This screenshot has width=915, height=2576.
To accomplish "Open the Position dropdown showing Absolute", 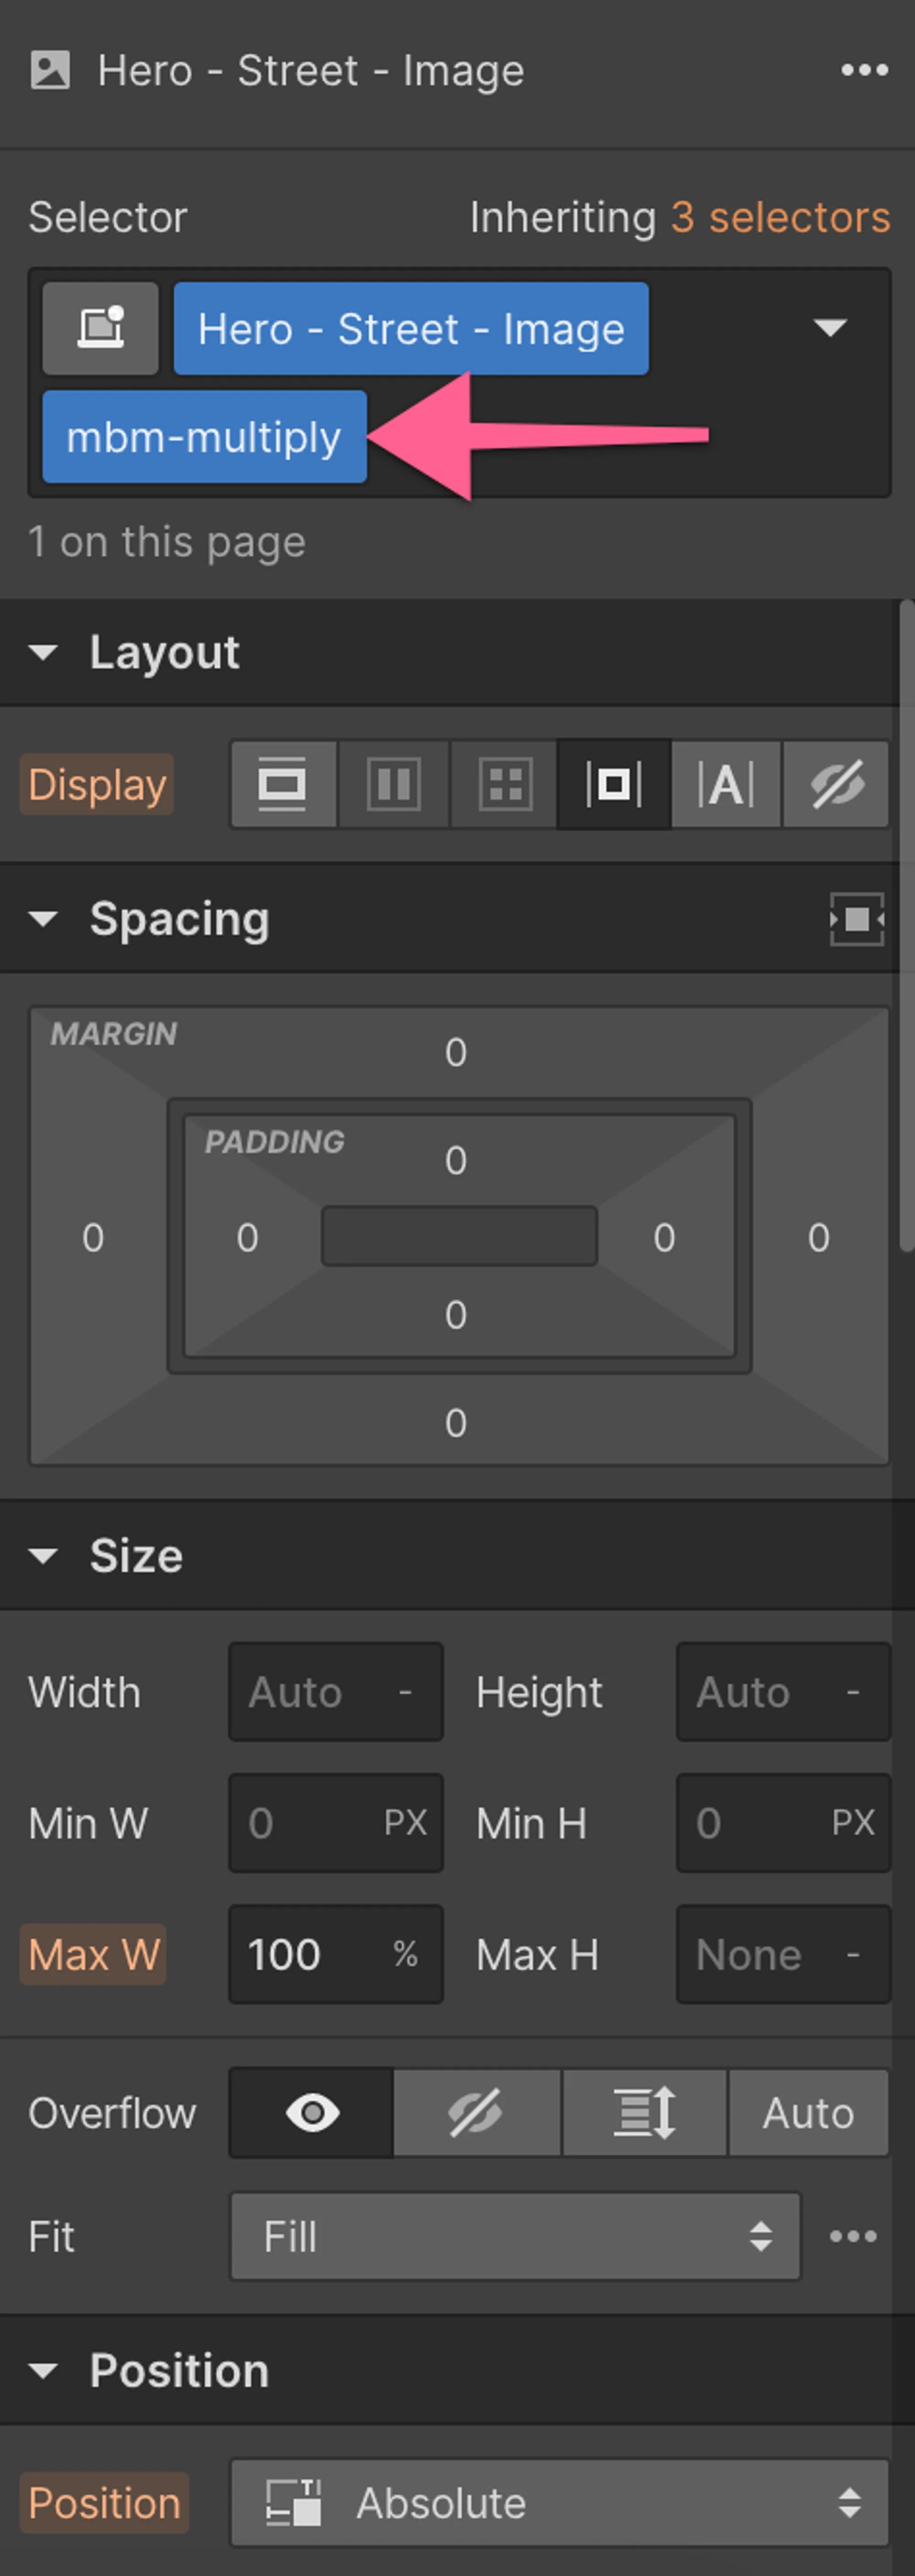I will pyautogui.click(x=559, y=2502).
